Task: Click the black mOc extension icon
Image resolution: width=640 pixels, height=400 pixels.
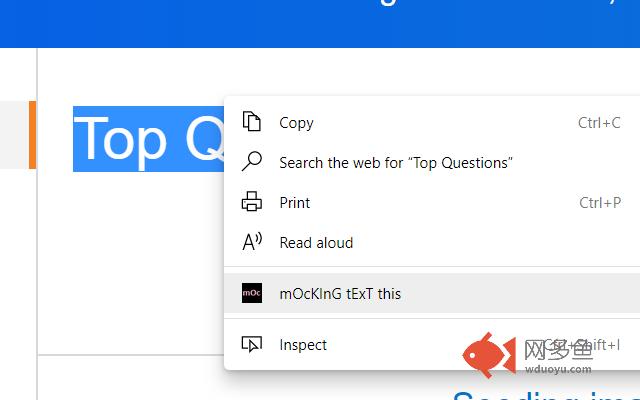Action: coord(252,293)
